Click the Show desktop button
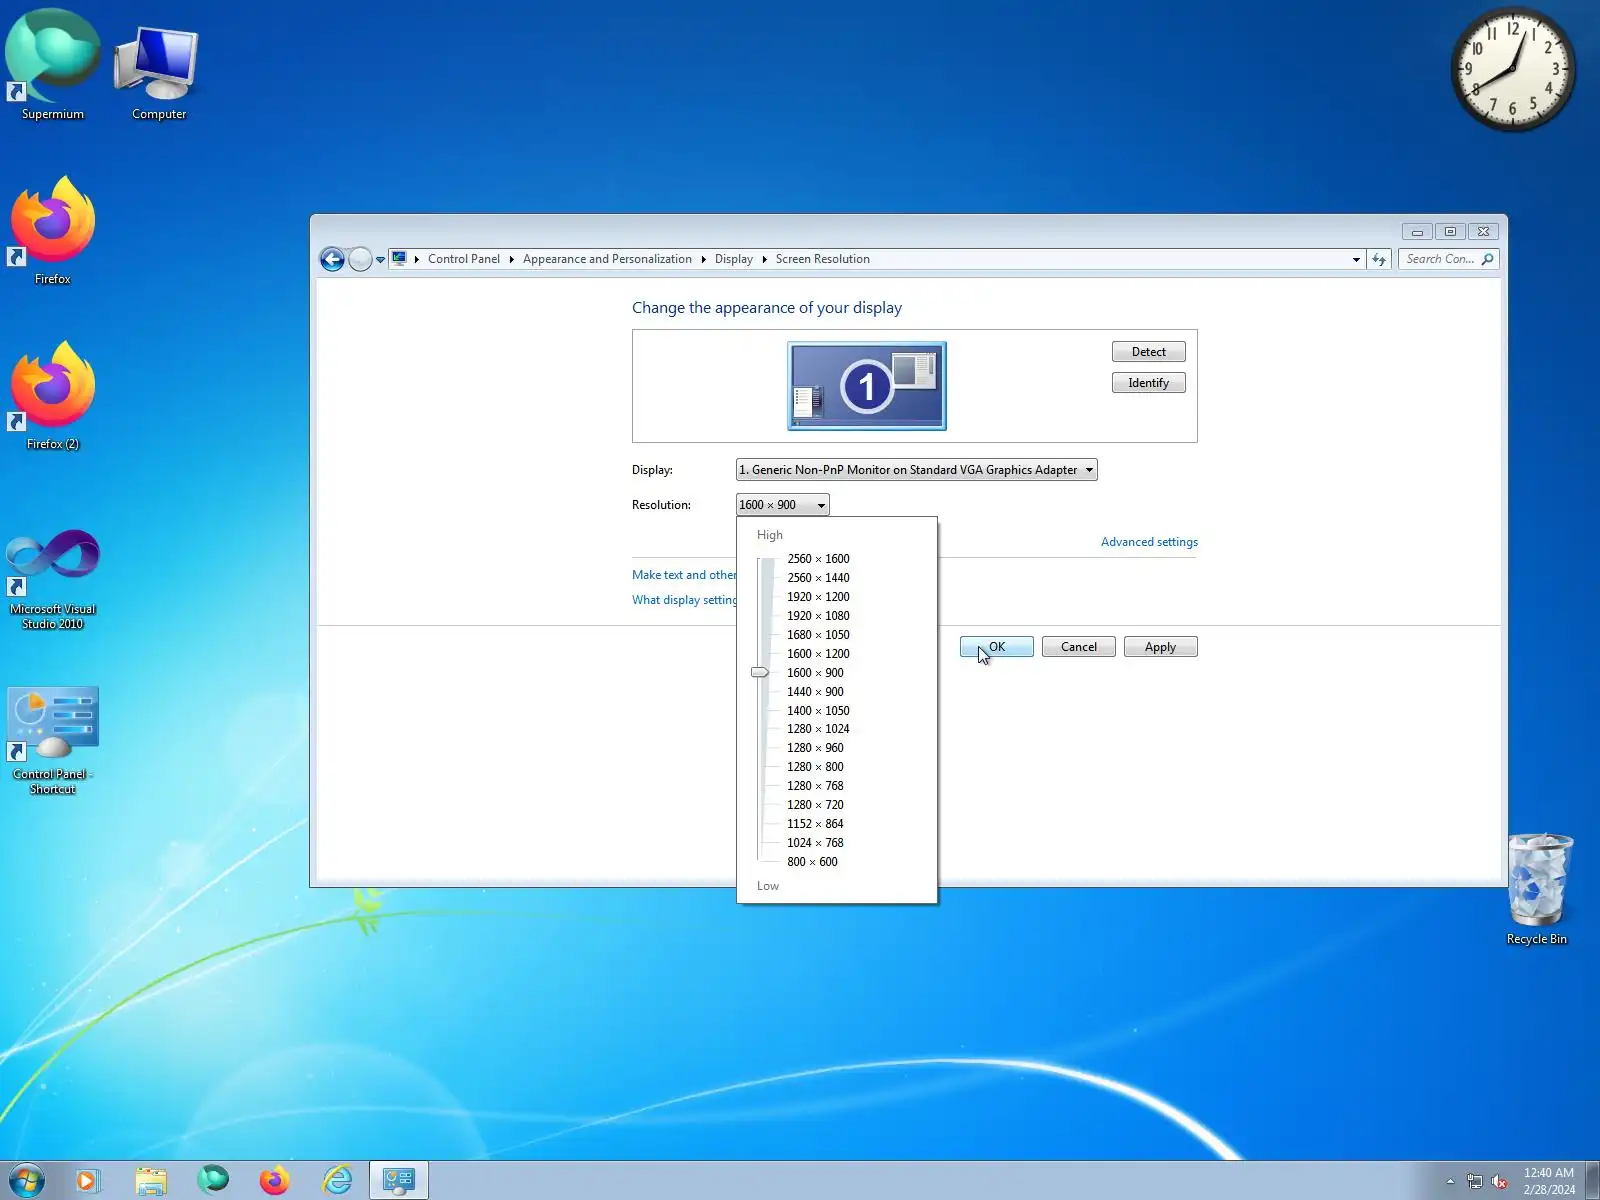This screenshot has height=1200, width=1600. (1592, 1181)
